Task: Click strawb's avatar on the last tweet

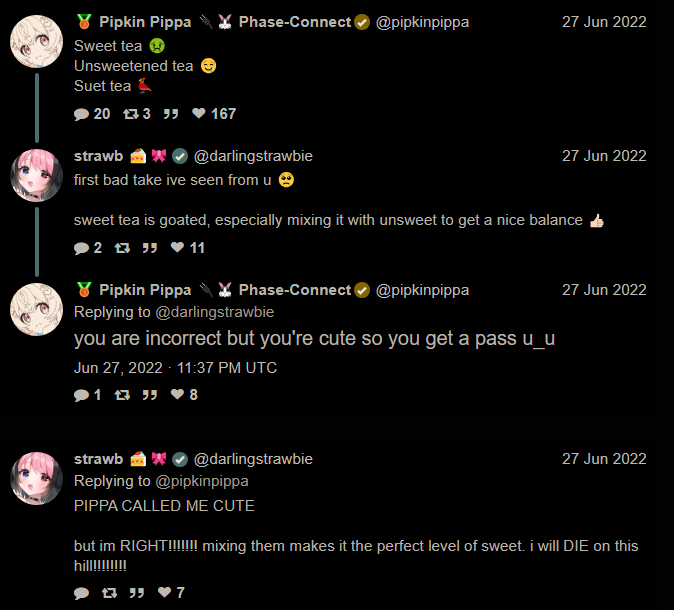Action: click(37, 478)
